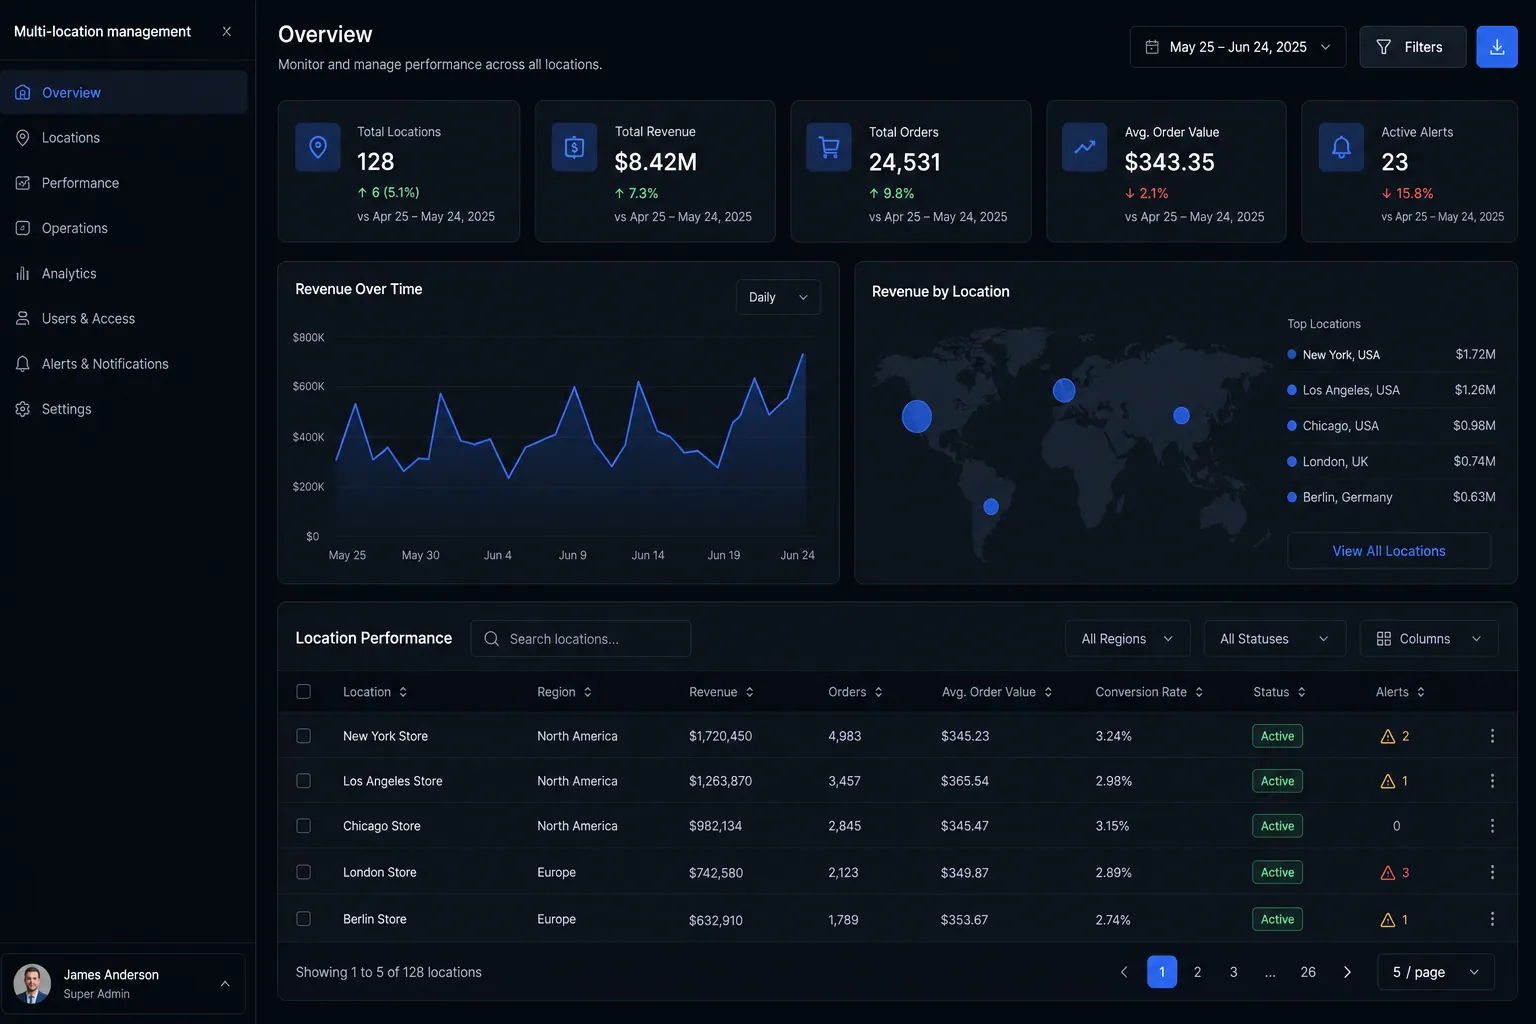Viewport: 1536px width, 1024px height.
Task: Click the Active Alerts bell icon
Action: [1341, 147]
